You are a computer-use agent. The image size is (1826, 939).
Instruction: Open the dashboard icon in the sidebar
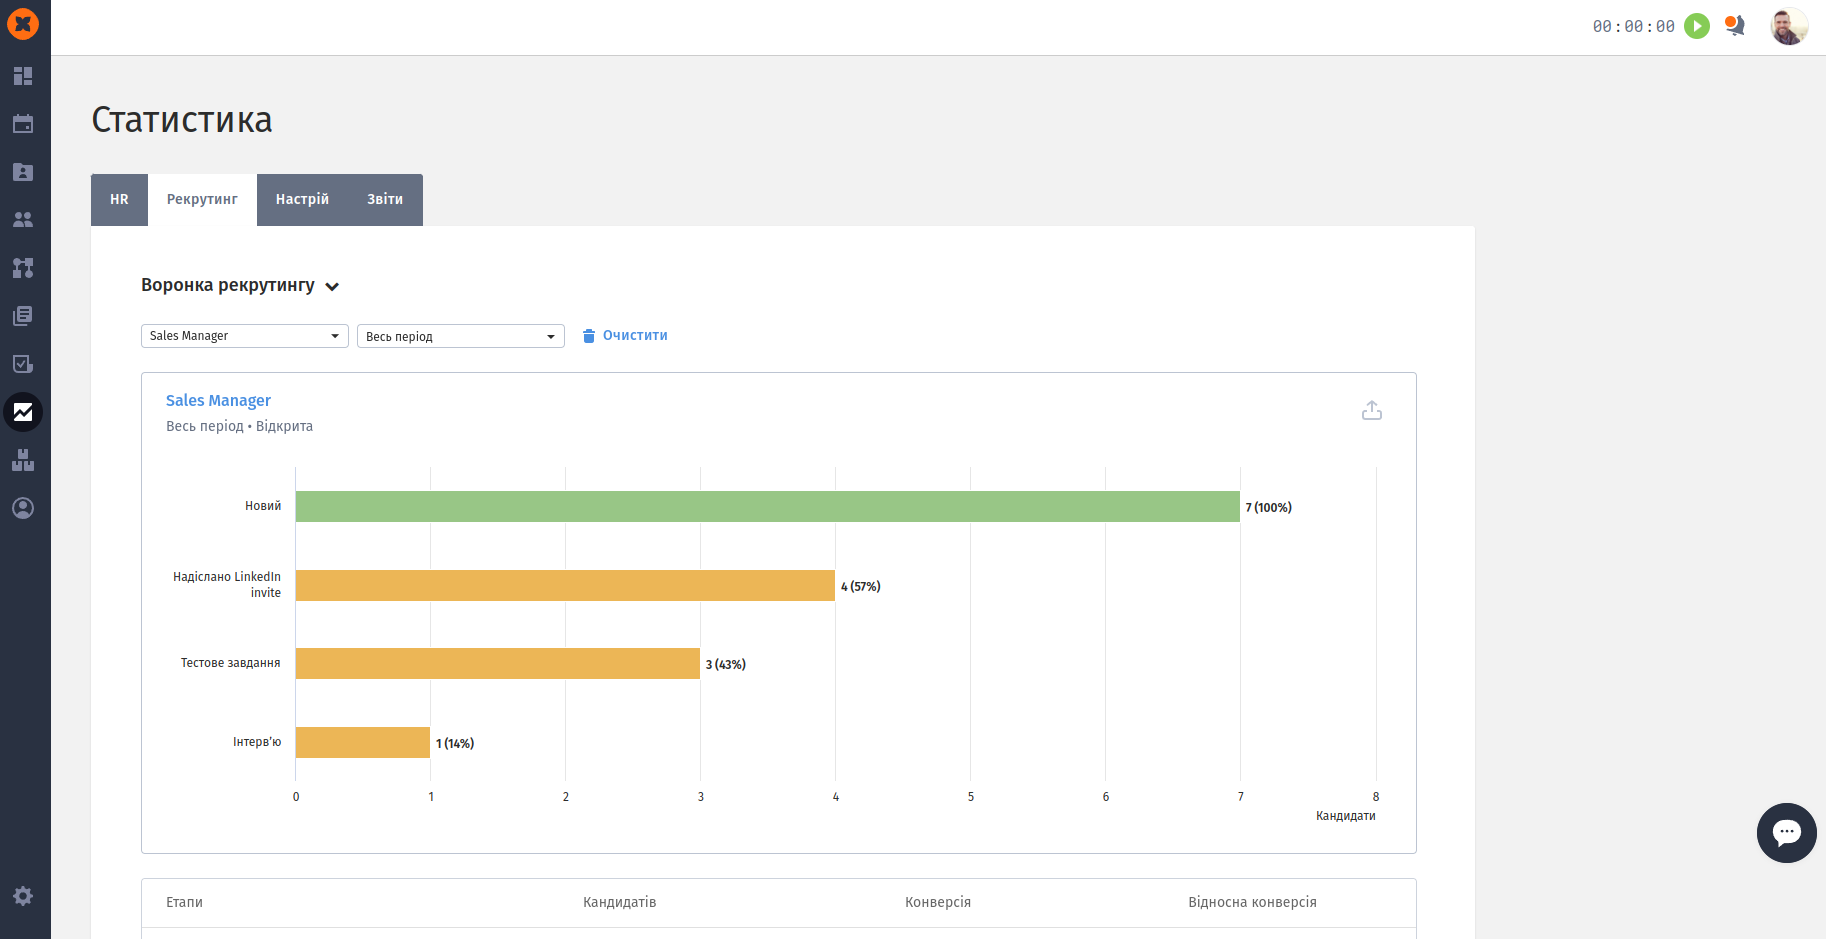coord(23,76)
